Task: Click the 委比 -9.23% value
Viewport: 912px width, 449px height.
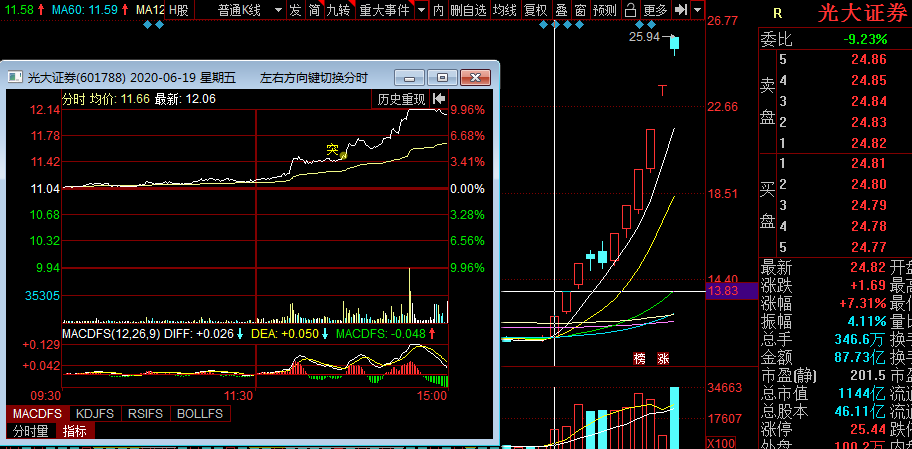Action: click(865, 40)
